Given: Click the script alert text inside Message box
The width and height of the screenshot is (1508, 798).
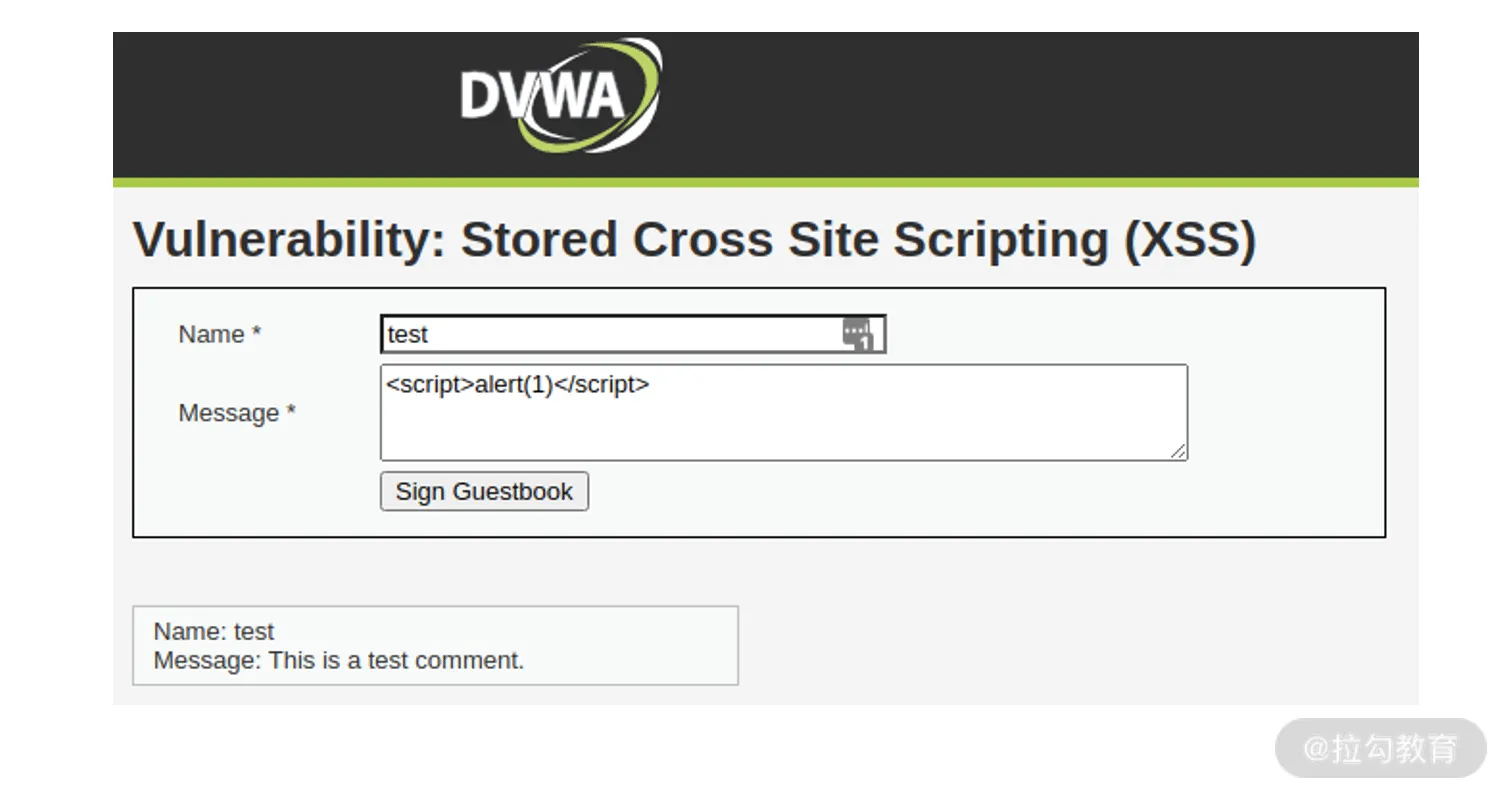Looking at the screenshot, I should [518, 385].
